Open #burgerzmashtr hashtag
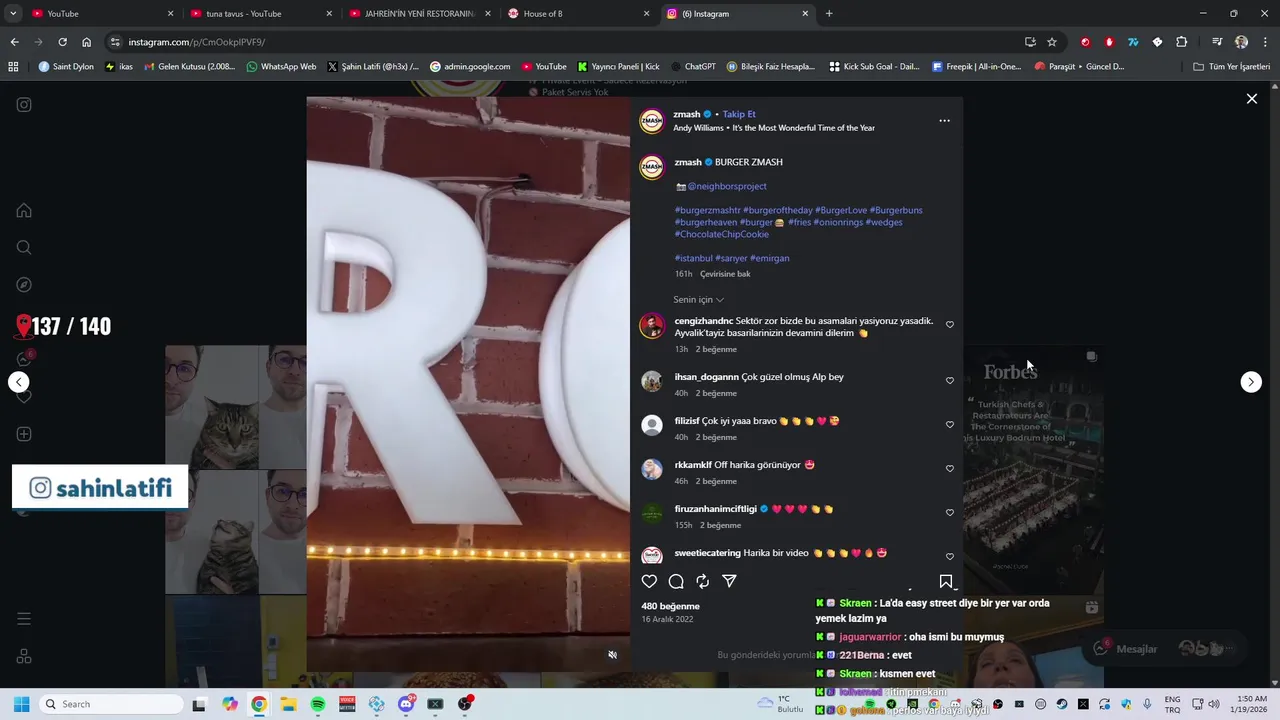The image size is (1280, 720). click(x=707, y=210)
